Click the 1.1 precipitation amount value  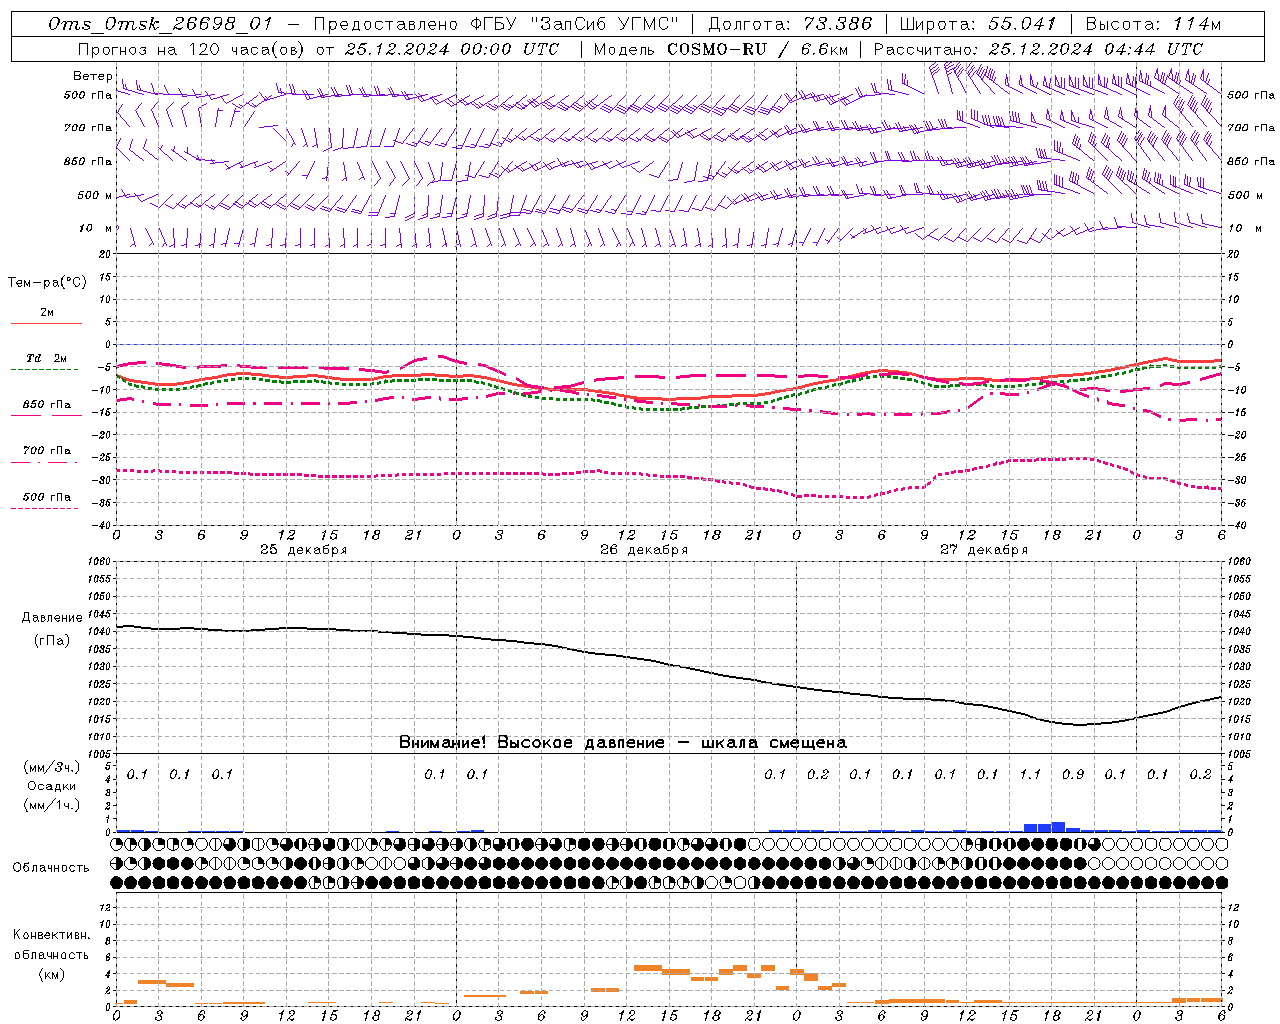1030,774
